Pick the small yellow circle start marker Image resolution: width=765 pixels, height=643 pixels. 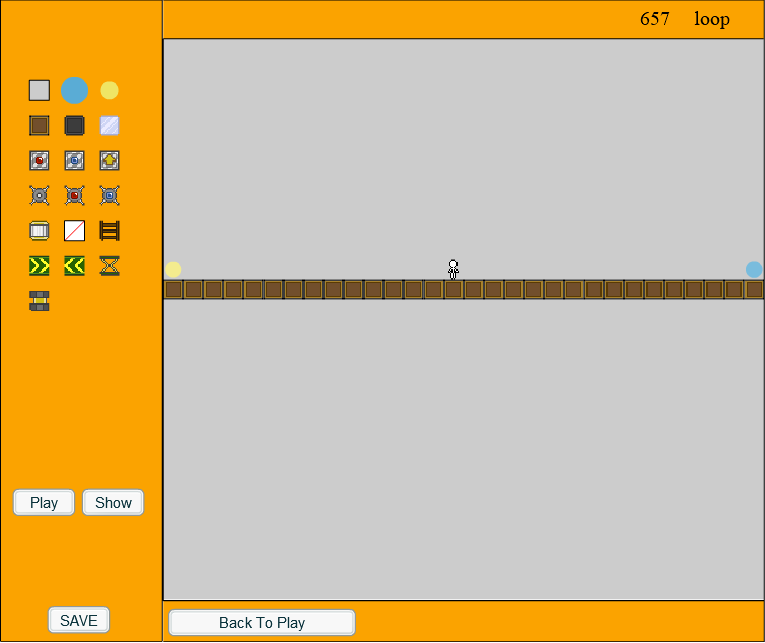[x=109, y=90]
